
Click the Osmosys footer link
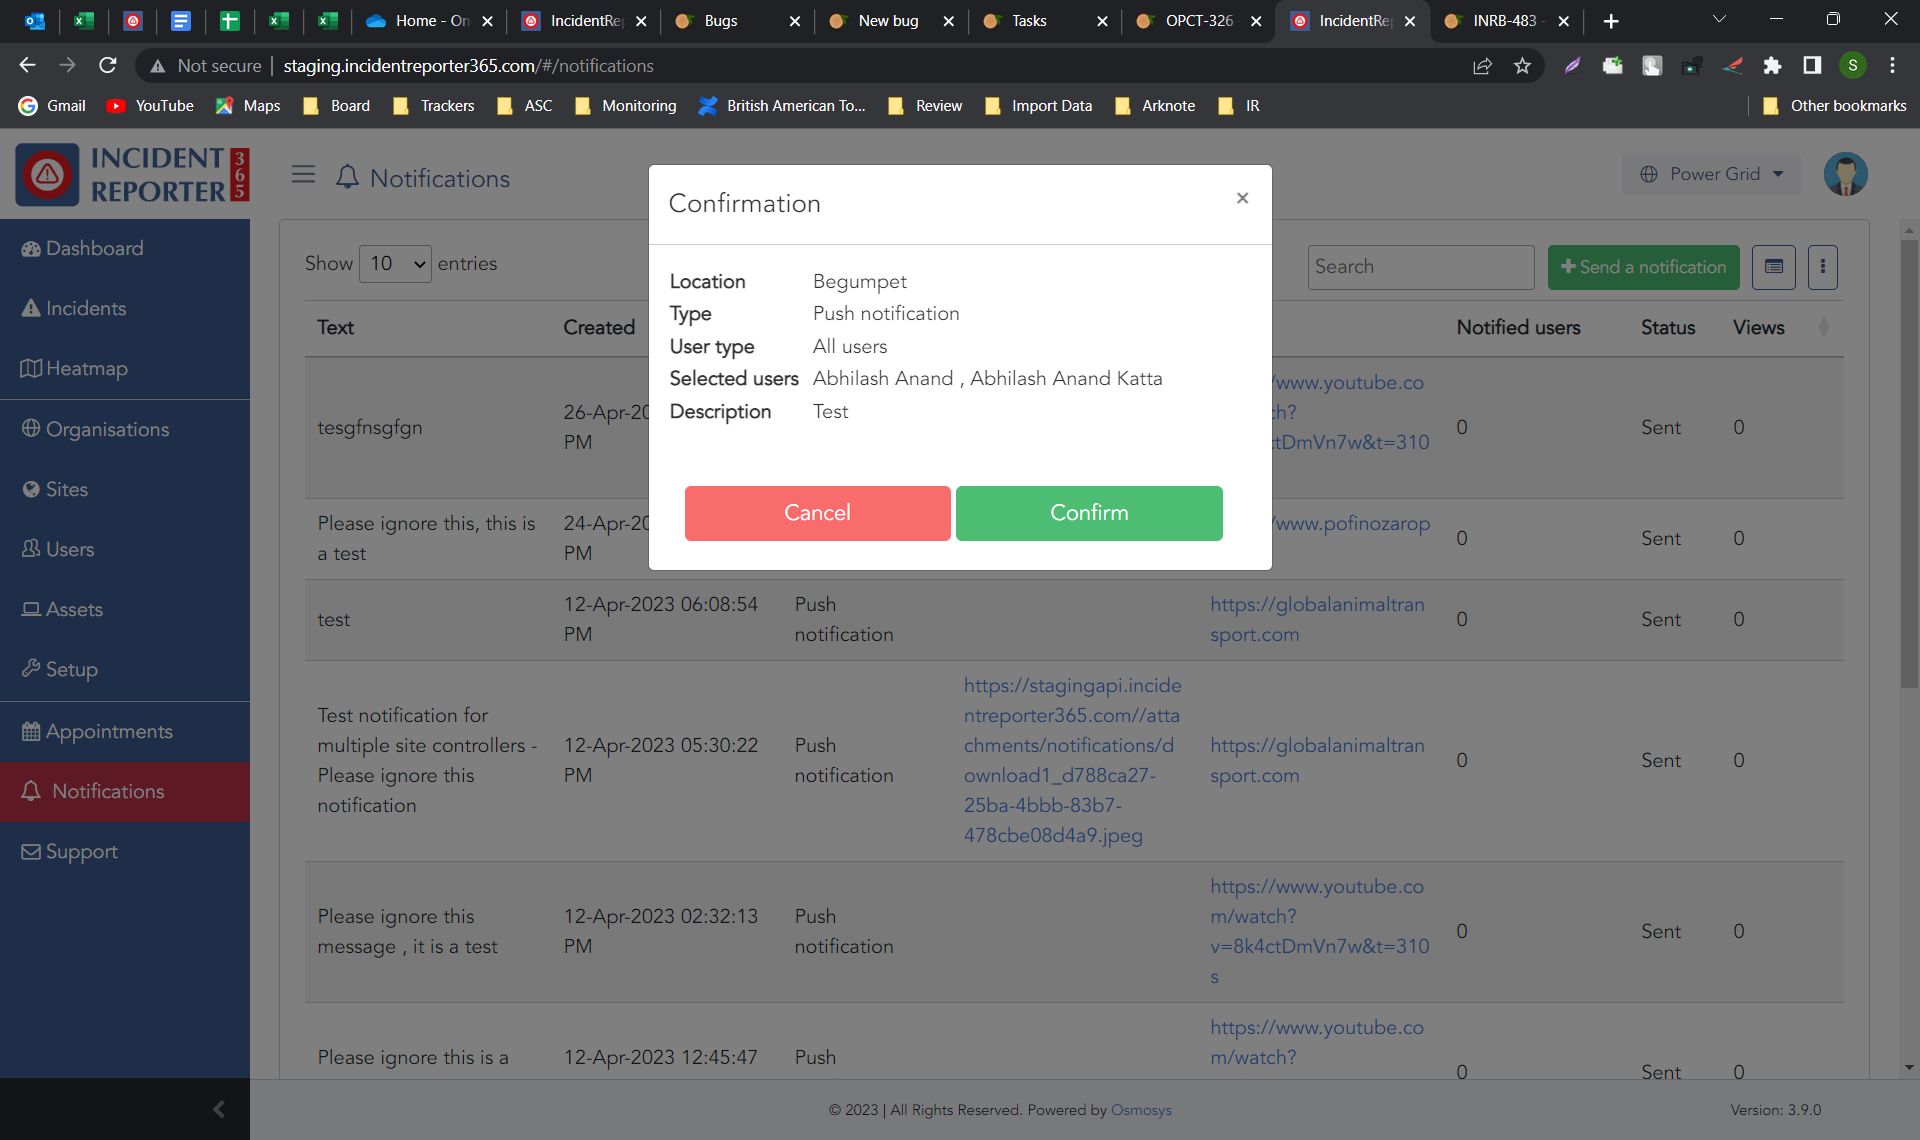(x=1141, y=1110)
